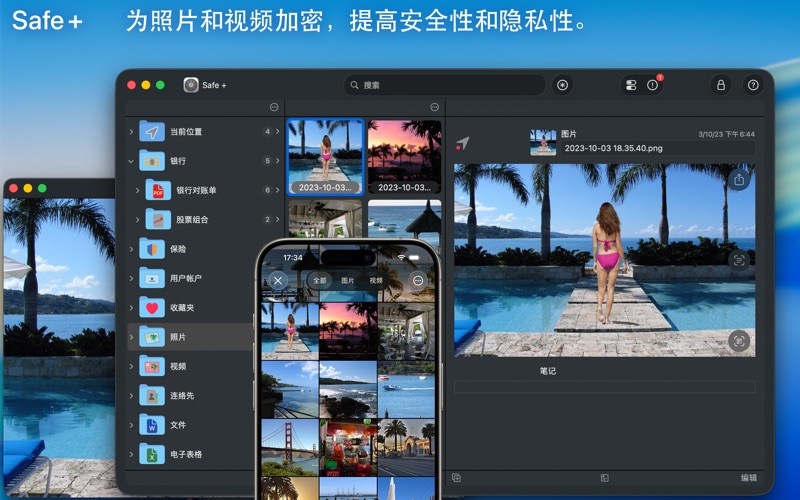Image resolution: width=800 pixels, height=500 pixels.
Task: Expand the 当前位置 folder
Action: point(131,132)
